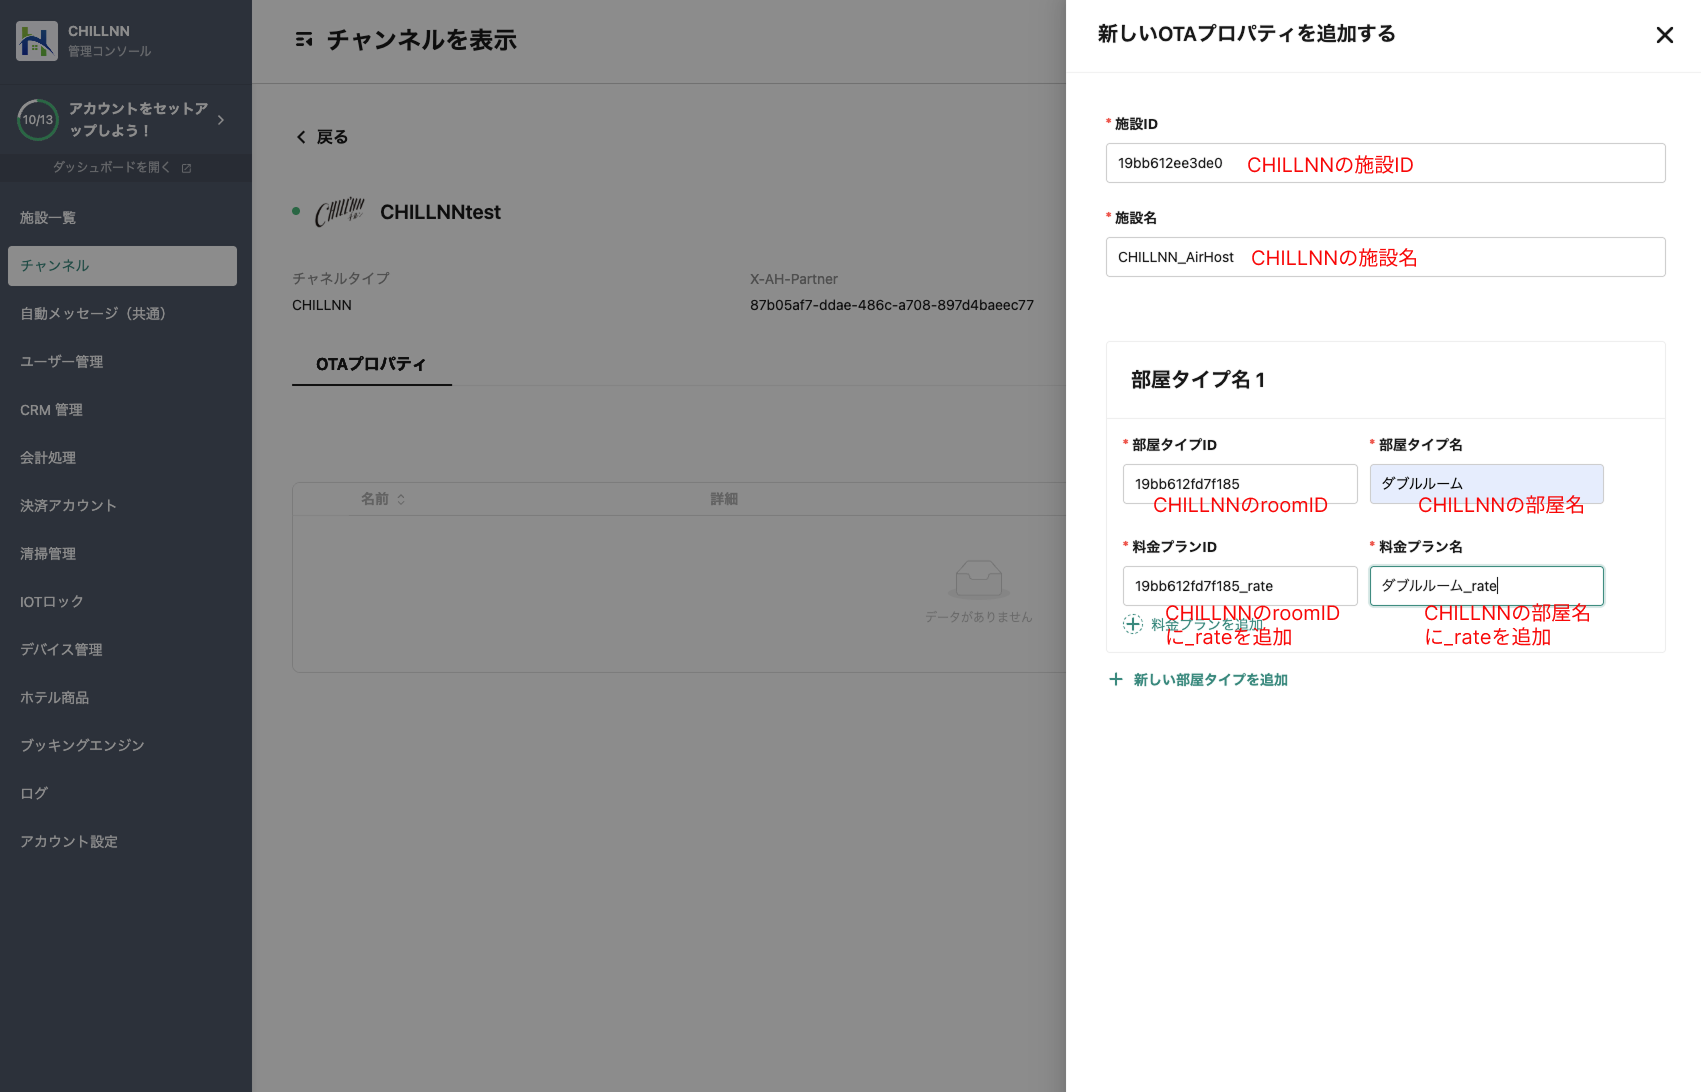Click X-AH-Partner value 87b05af7-ddae-486c-a708-897d4baeec77
Image resolution: width=1701 pixels, height=1092 pixels.
pyautogui.click(x=892, y=305)
